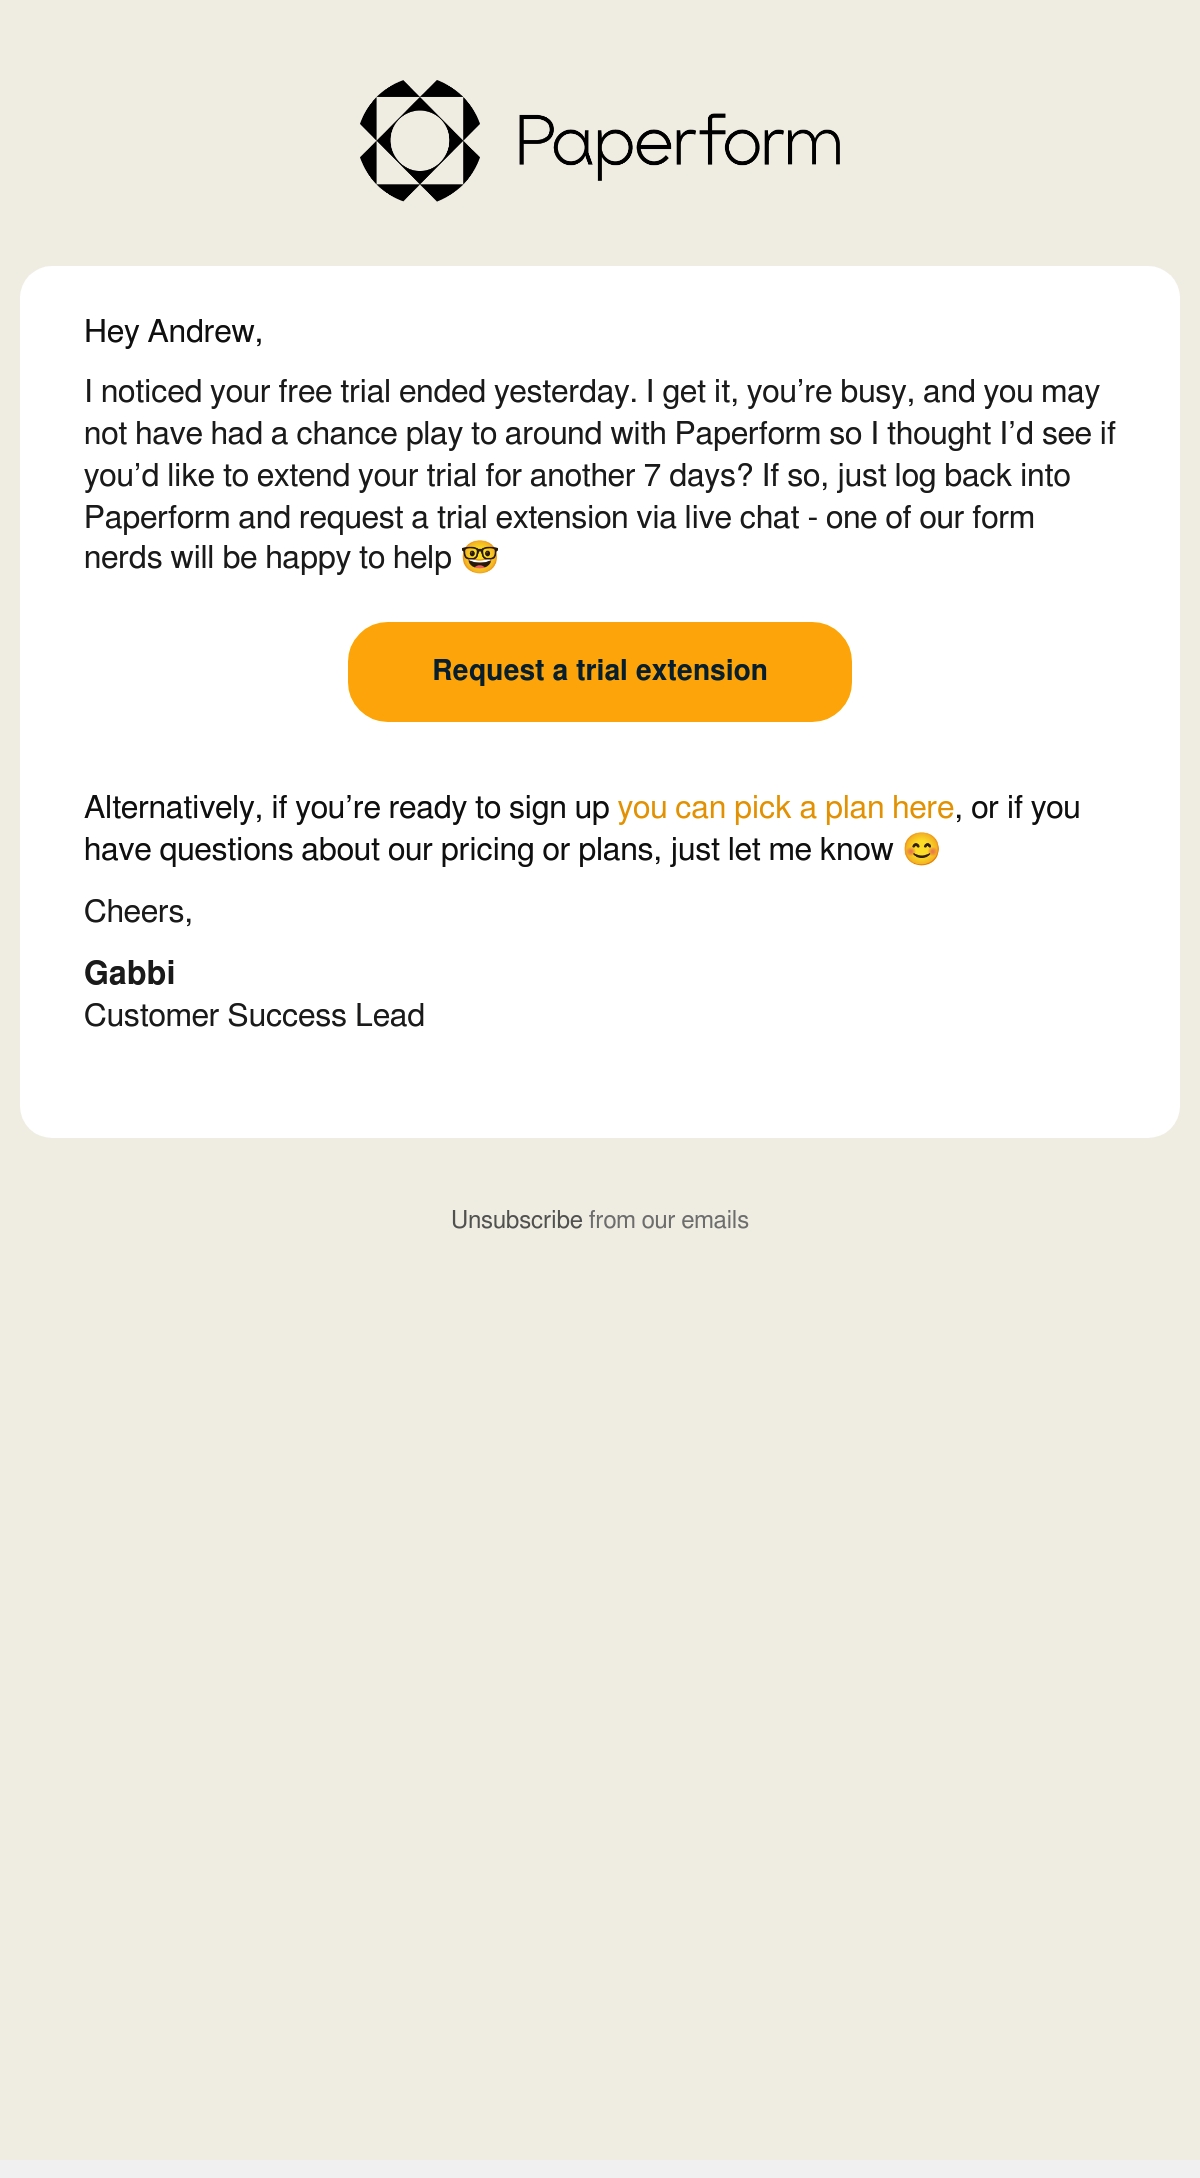The image size is (1200, 2178).
Task: Click the word 'Alternatively' in the second paragraph
Action: point(169,807)
